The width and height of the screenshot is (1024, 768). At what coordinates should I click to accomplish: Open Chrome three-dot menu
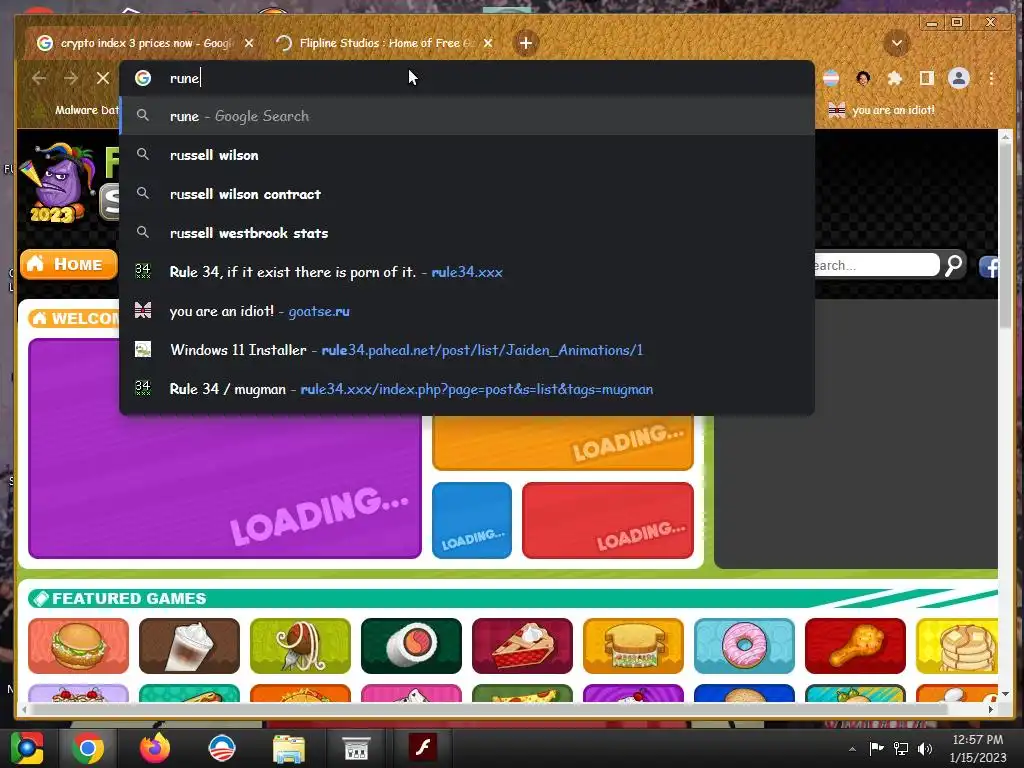click(991, 78)
